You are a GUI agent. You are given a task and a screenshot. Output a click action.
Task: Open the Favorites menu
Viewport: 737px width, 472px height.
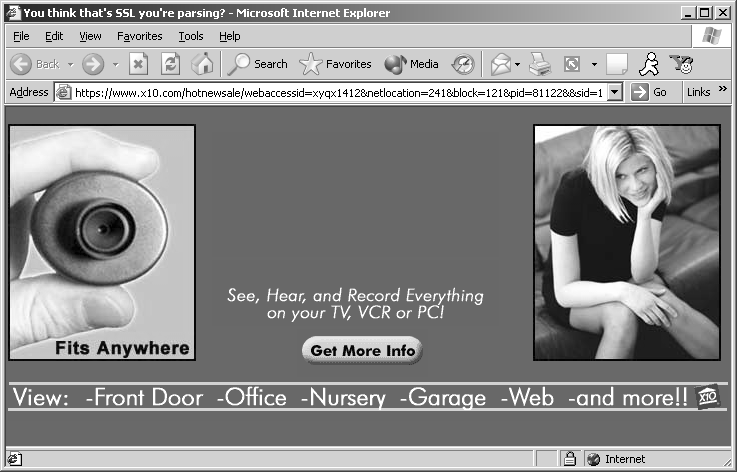coord(140,36)
